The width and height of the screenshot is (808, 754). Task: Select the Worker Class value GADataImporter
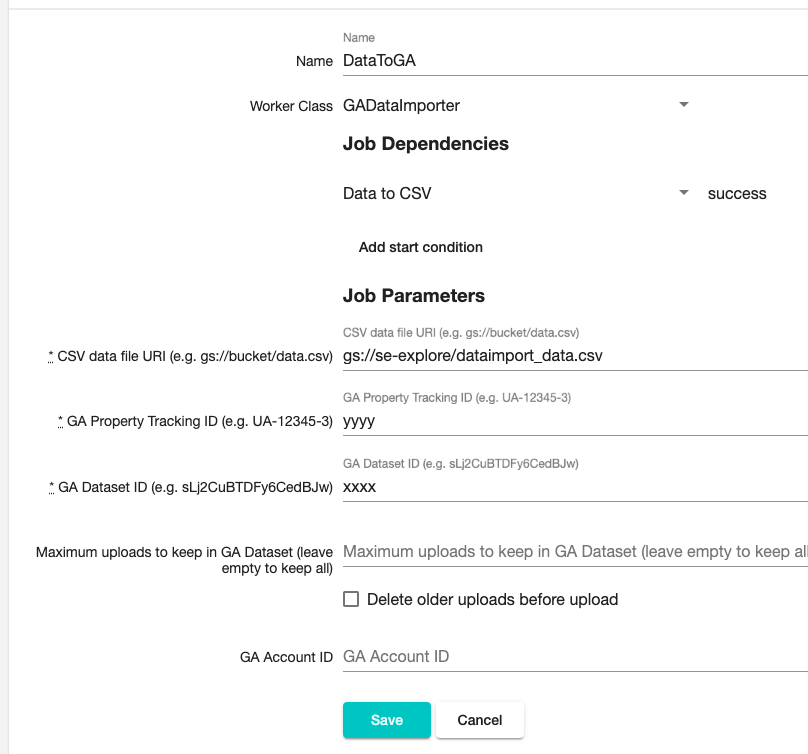click(403, 104)
